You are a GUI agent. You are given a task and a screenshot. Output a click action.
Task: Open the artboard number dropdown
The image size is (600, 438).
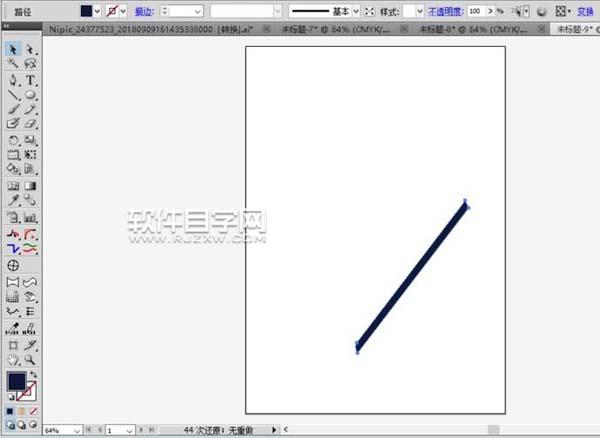pos(129,431)
